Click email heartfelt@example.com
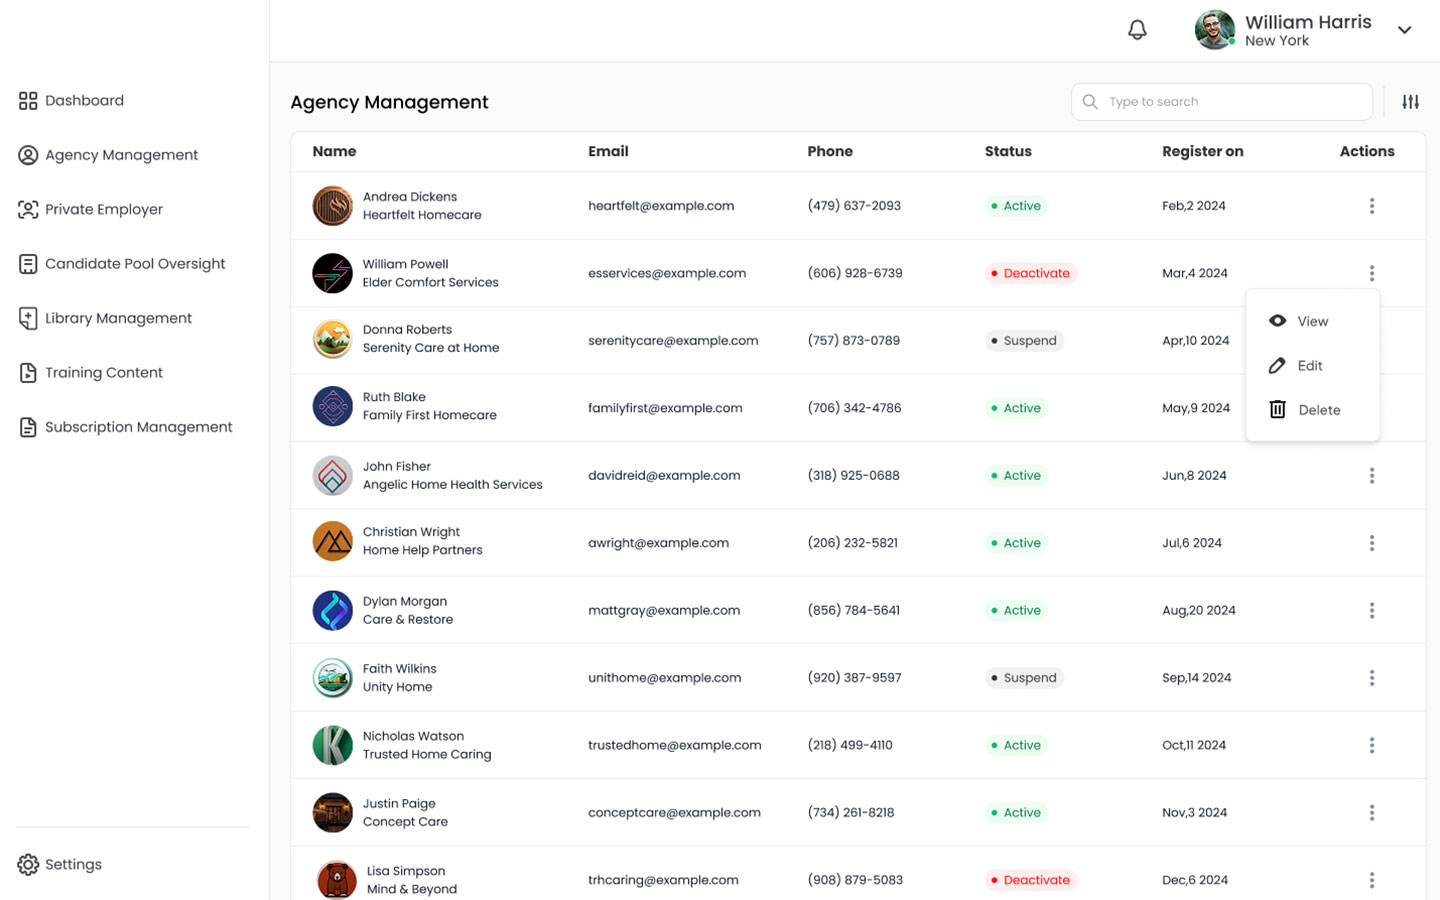The height and width of the screenshot is (900, 1440). tap(661, 206)
